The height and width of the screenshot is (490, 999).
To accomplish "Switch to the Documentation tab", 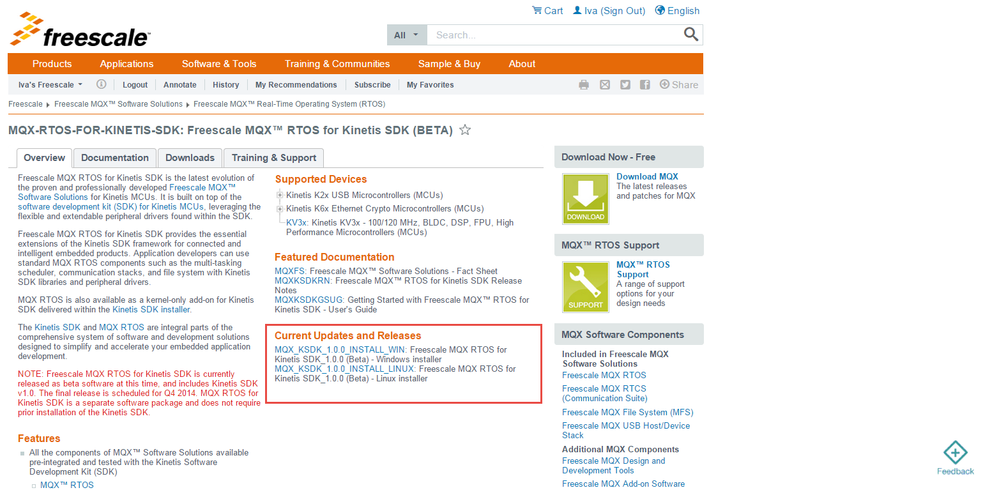I will [x=115, y=158].
